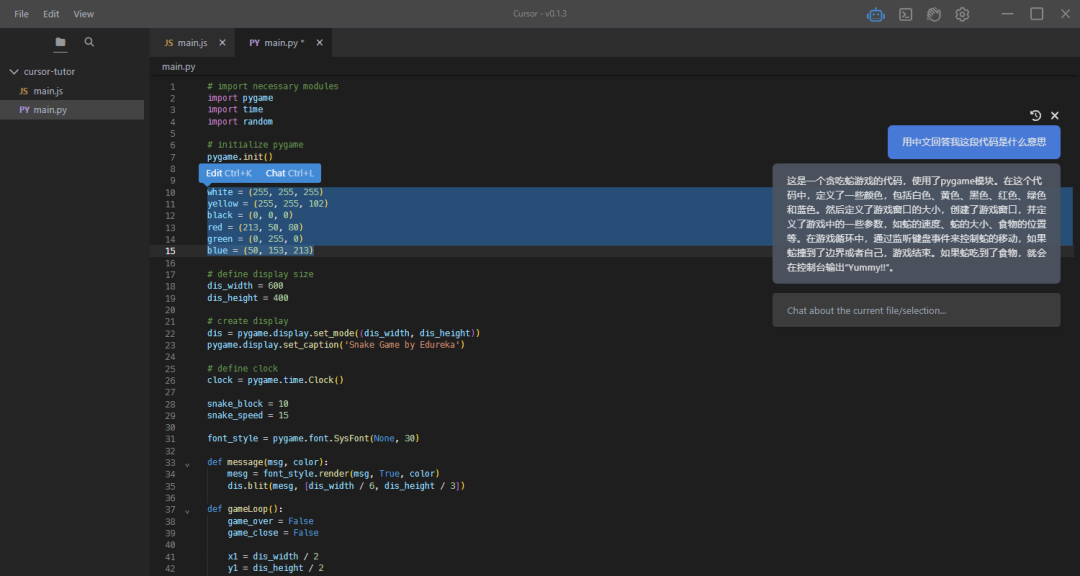1080x576 pixels.
Task: Fold the gameLoop function at line 37
Action: (187, 511)
